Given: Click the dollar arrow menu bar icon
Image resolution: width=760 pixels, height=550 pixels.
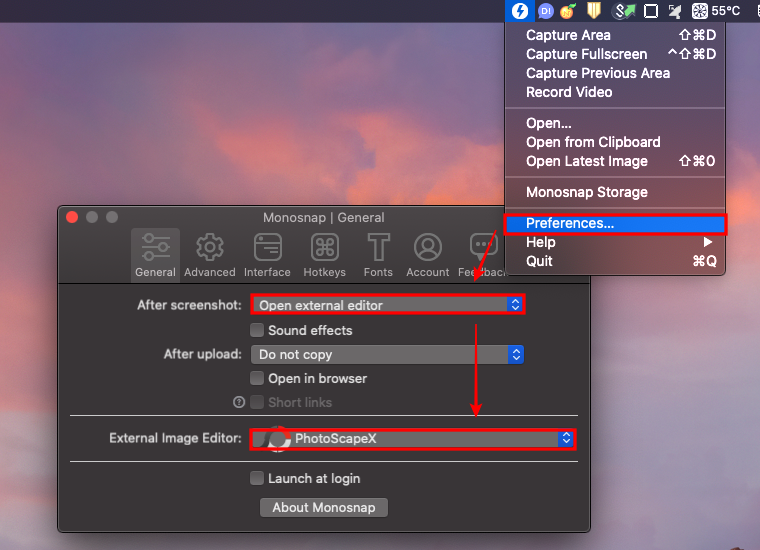Looking at the screenshot, I should [623, 11].
